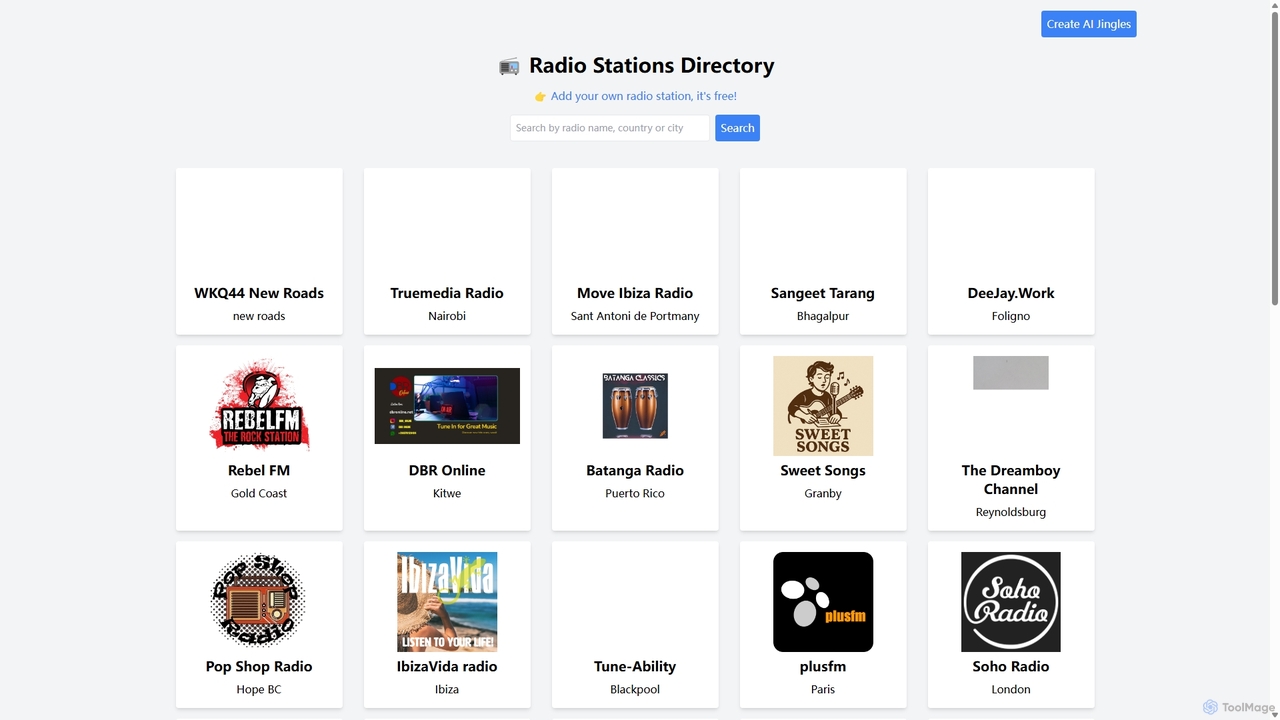1280x720 pixels.
Task: Open the 'Add your own radio station' link
Action: click(643, 96)
